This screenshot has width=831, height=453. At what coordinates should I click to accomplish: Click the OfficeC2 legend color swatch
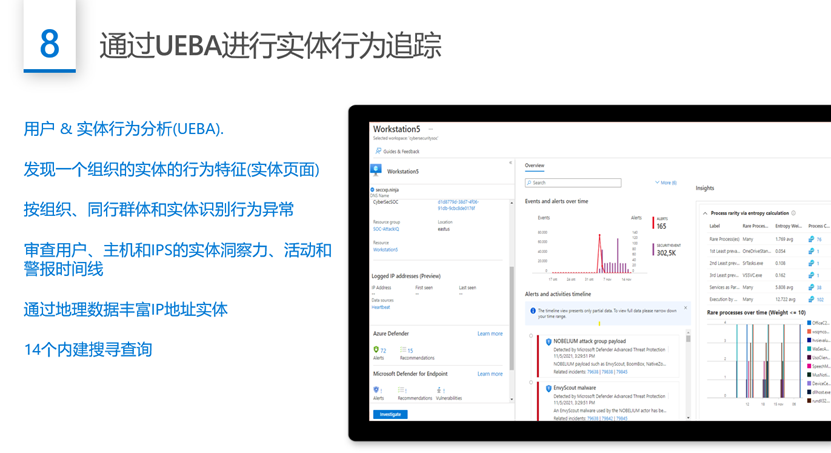pos(809,323)
